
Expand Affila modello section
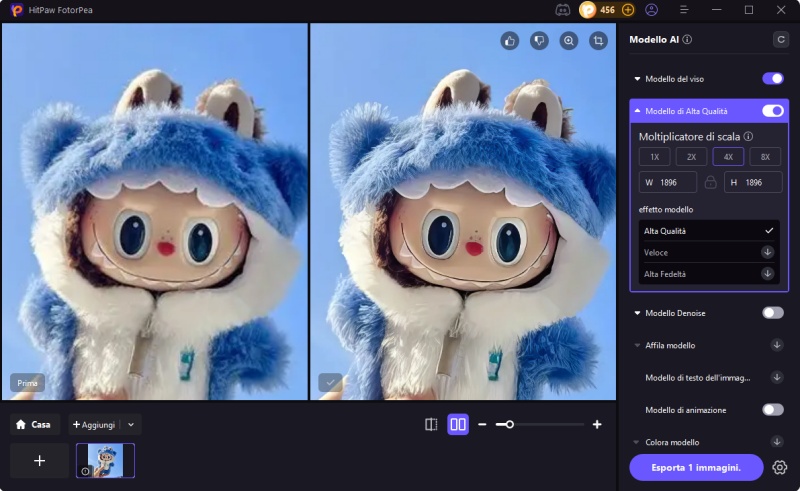point(637,346)
